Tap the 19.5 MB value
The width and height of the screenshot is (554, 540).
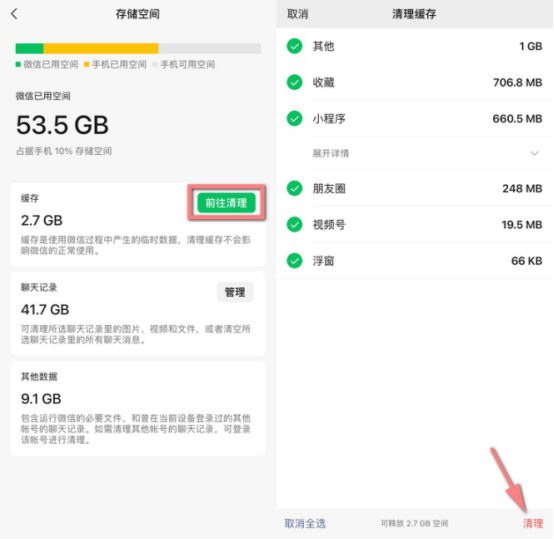coord(522,224)
